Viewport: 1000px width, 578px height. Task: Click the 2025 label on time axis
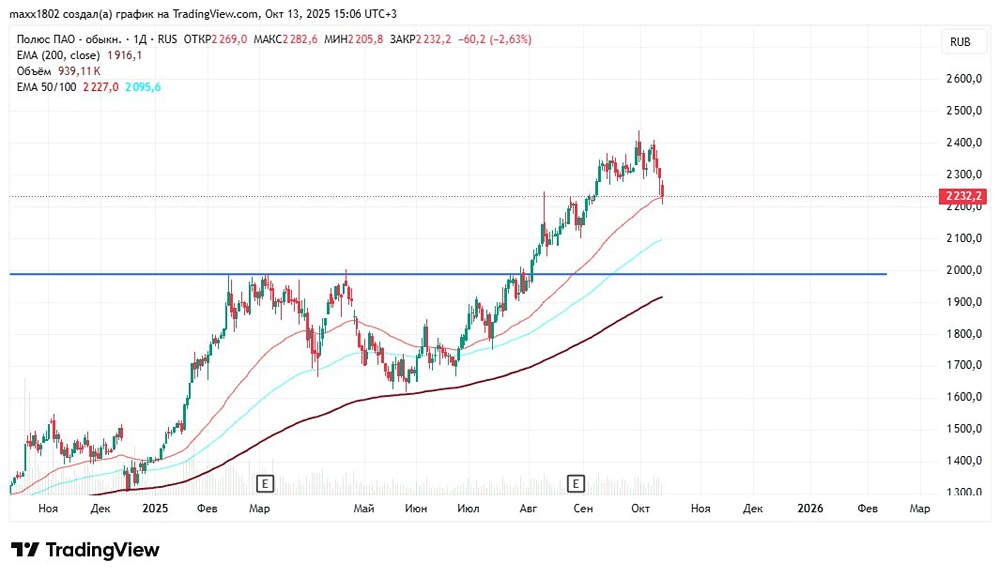(x=155, y=508)
